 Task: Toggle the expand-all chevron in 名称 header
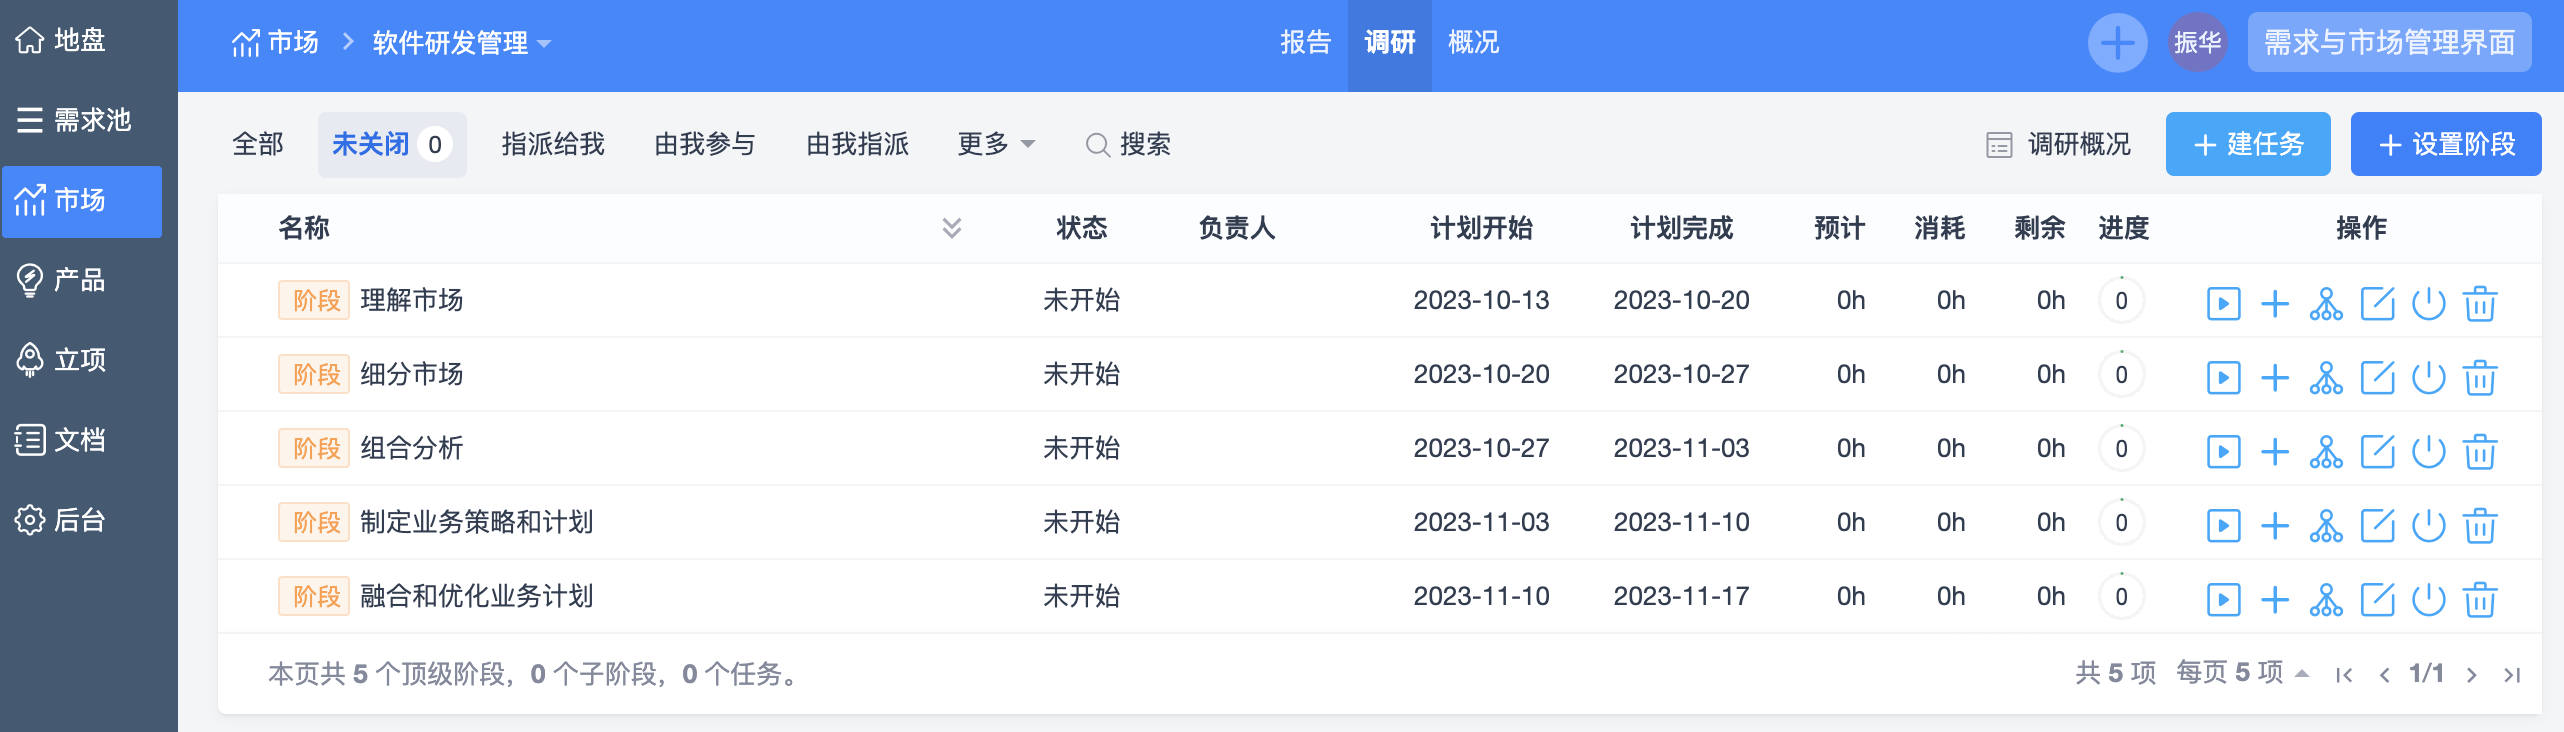coord(951,228)
